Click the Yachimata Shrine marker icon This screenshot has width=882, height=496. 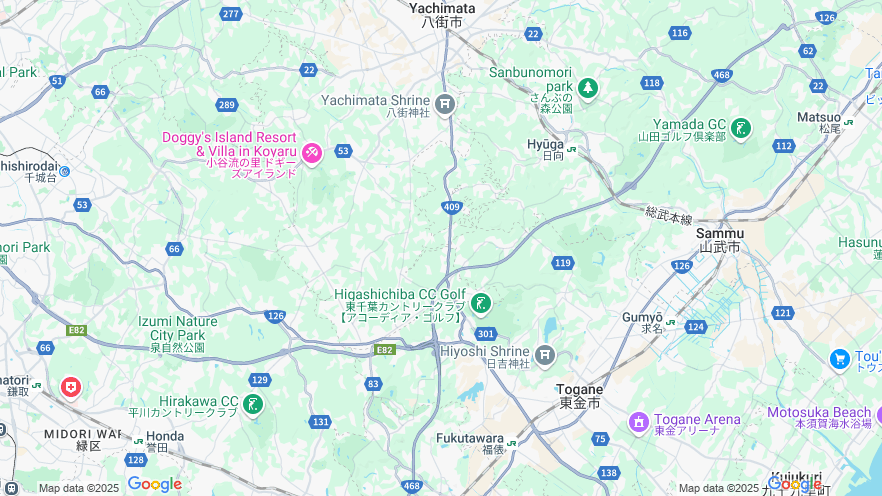tap(445, 104)
